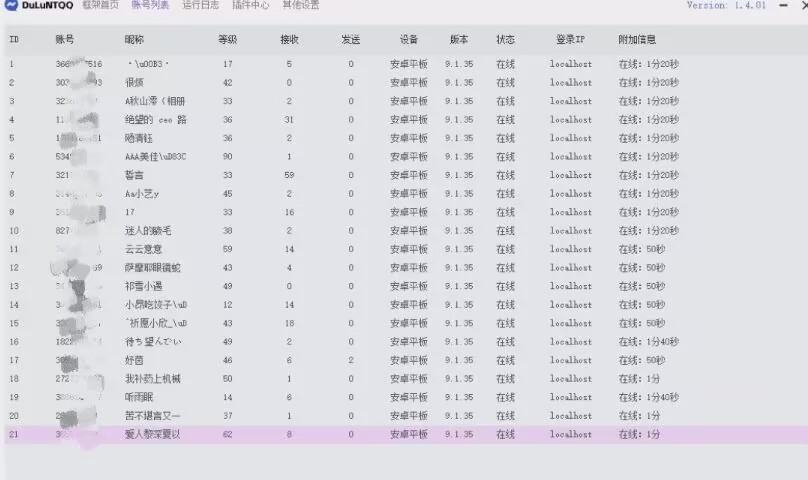Click the 发送 column header
The image size is (808, 480).
[x=351, y=39]
